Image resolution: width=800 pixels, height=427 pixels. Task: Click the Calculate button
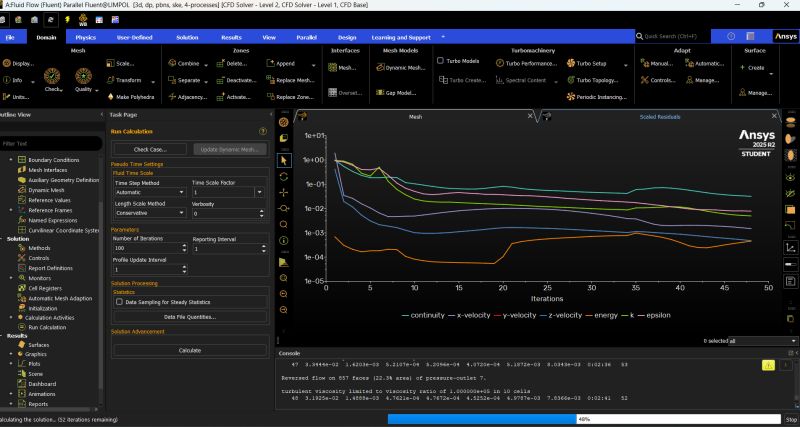pyautogui.click(x=190, y=350)
